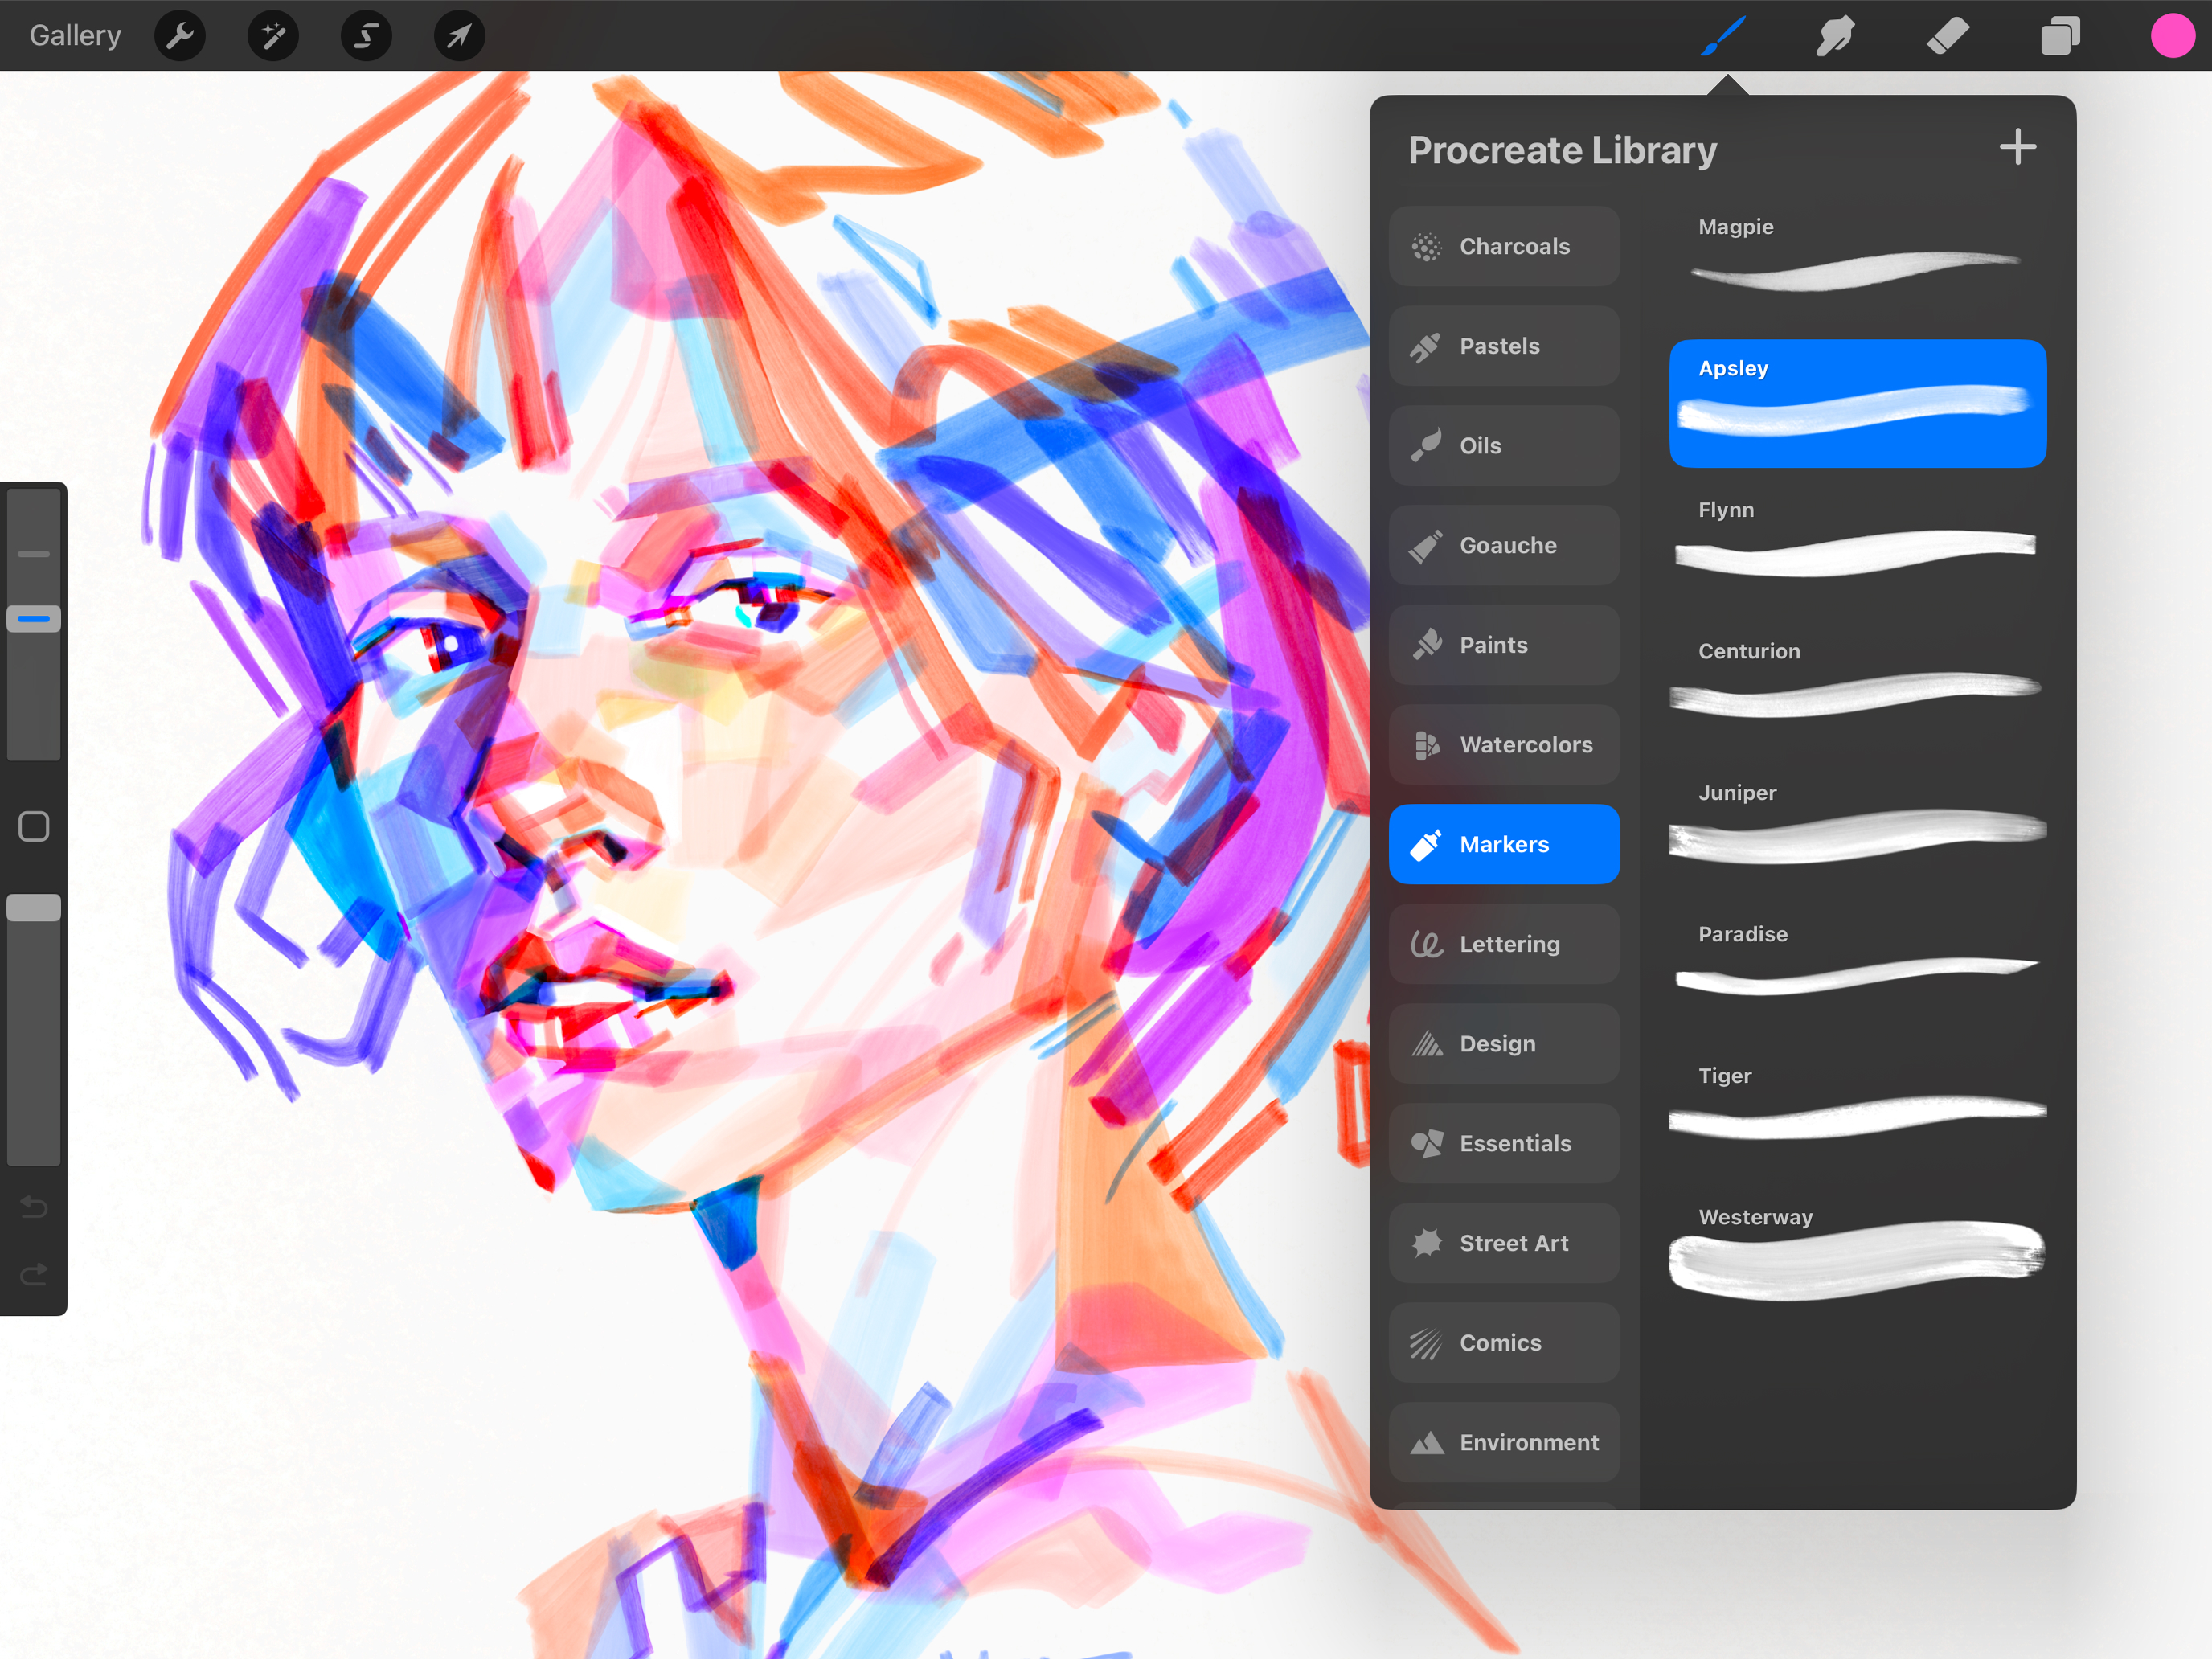Tap the Undo arrow on sidebar

(x=34, y=1207)
